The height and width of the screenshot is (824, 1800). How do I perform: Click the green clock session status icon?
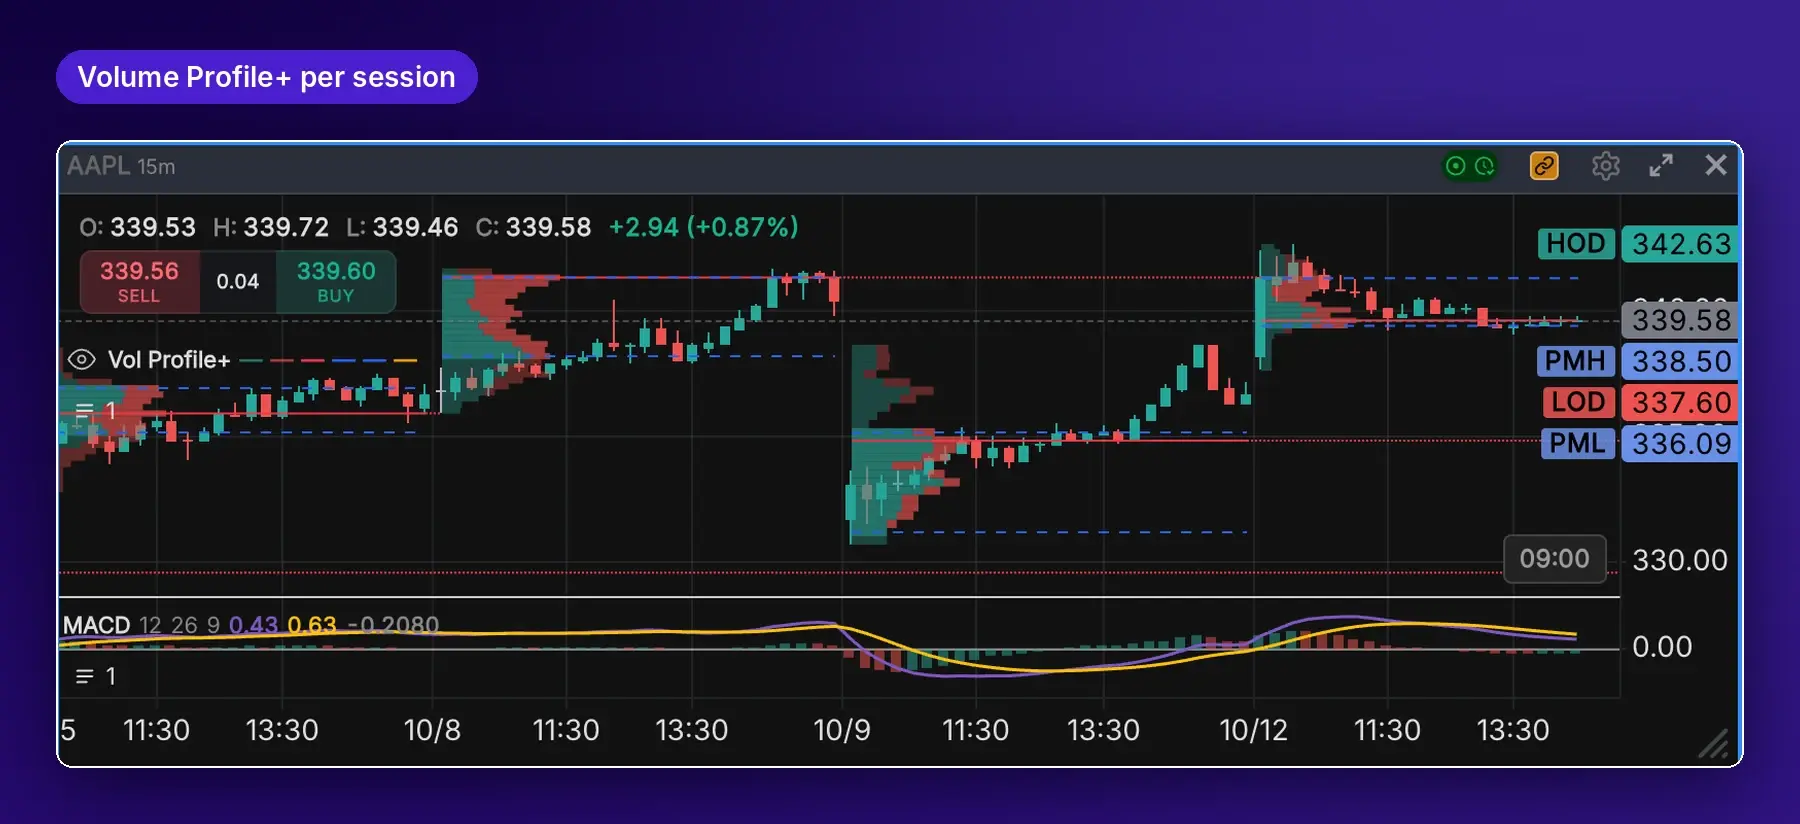(1485, 166)
